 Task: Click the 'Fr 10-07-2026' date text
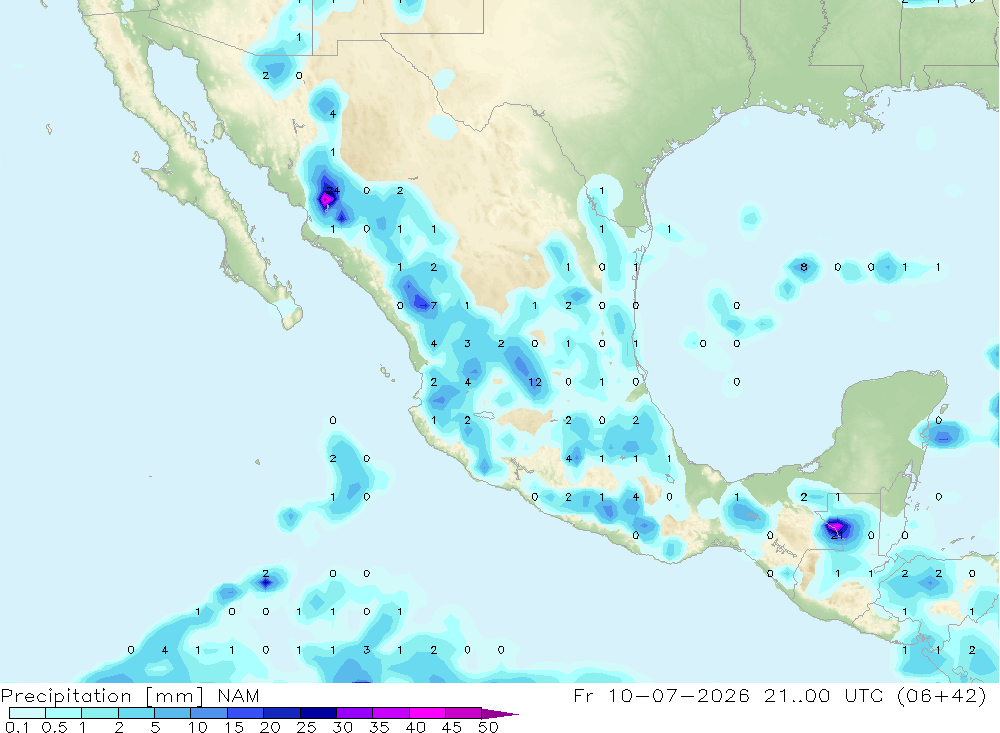click(661, 695)
